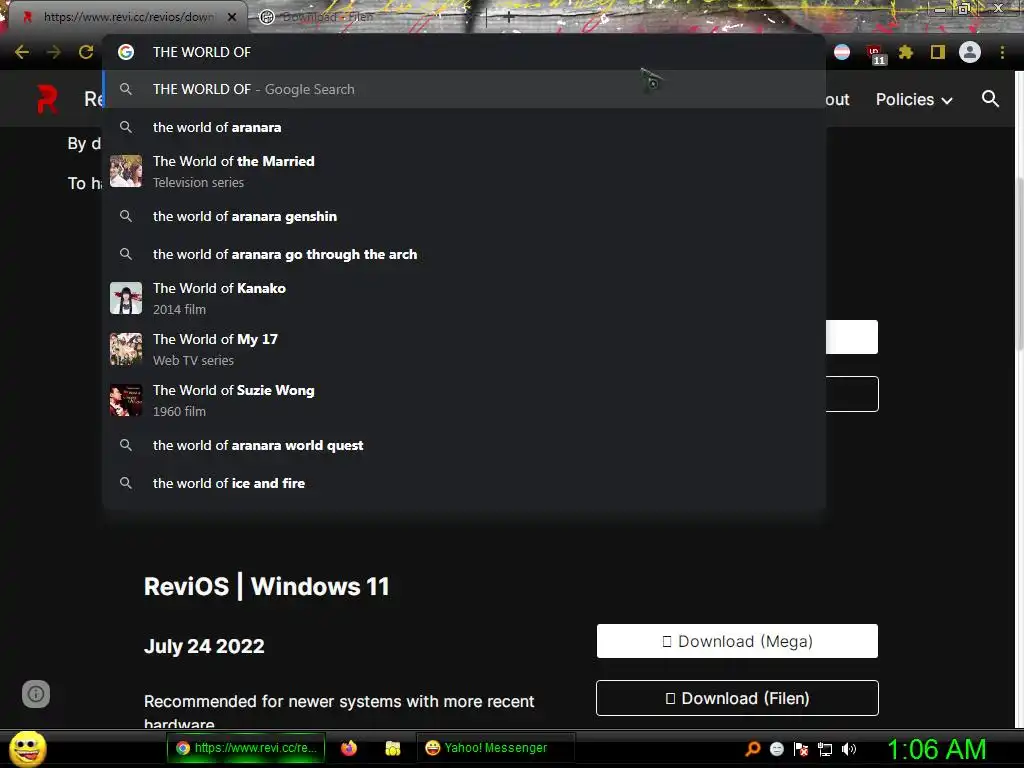This screenshot has width=1024, height=768.
Task: Click the browser back arrow
Action: click(22, 52)
